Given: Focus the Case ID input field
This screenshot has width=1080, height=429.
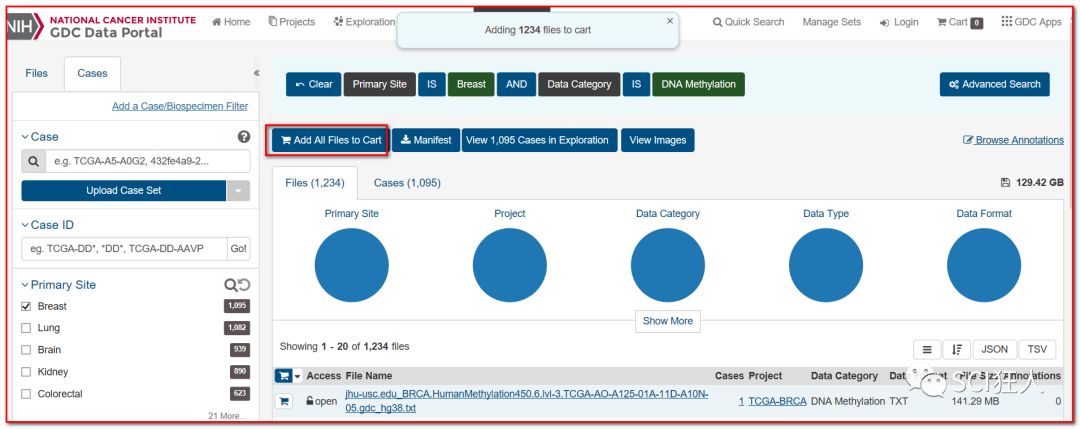Looking at the screenshot, I should tap(124, 249).
